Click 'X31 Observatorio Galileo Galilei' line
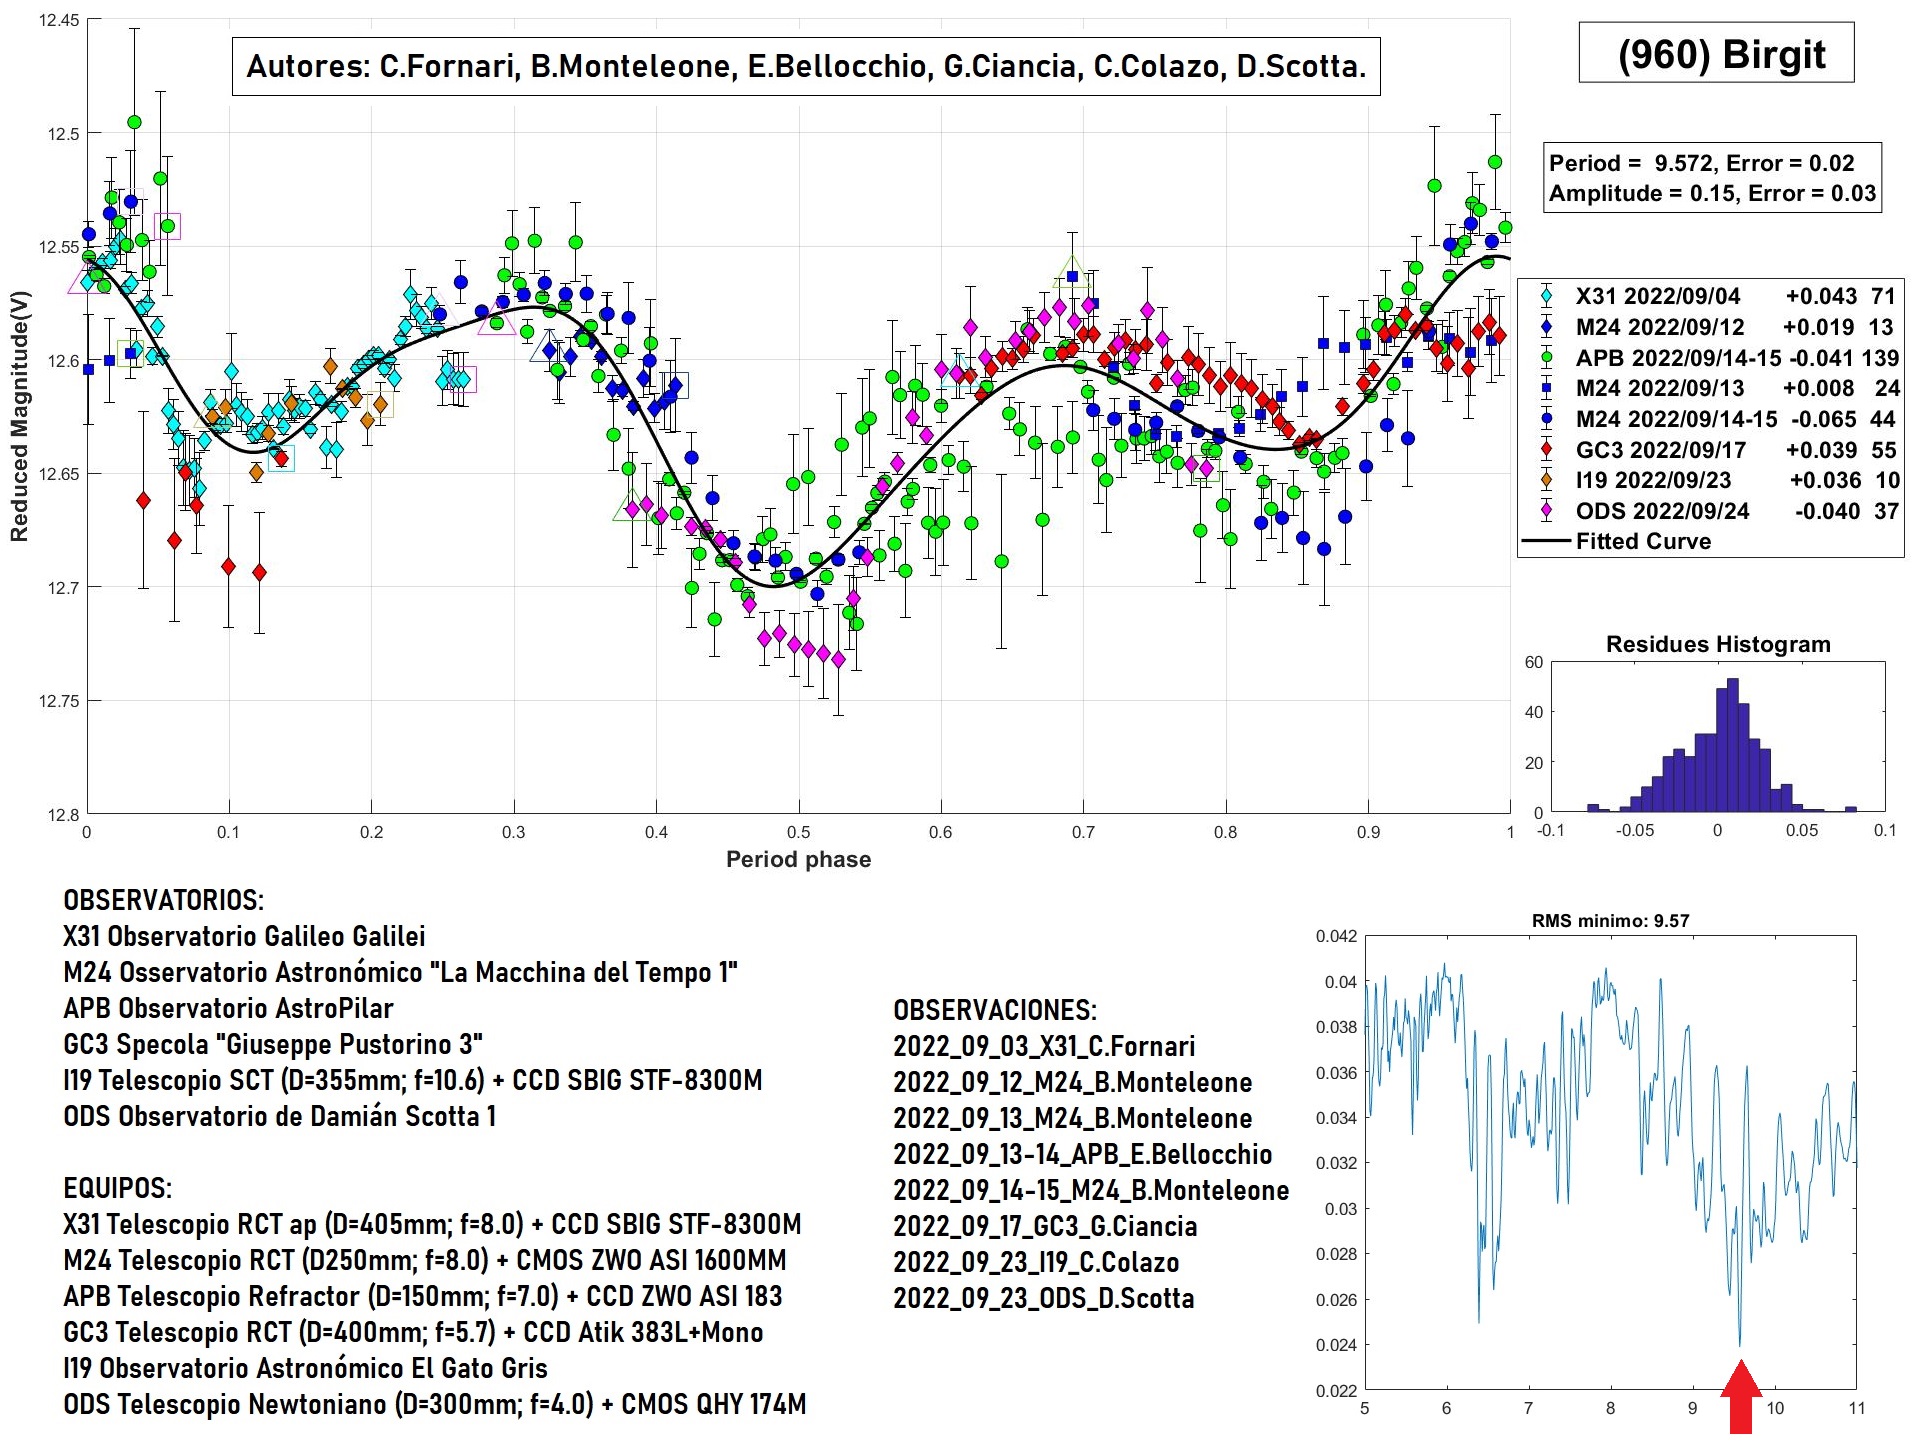 pyautogui.click(x=245, y=936)
